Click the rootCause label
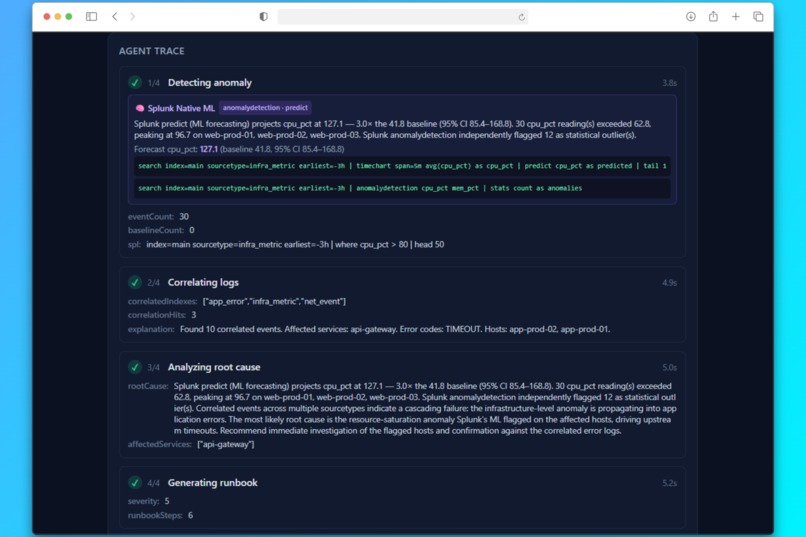Screen dimensions: 806x537 148,386
